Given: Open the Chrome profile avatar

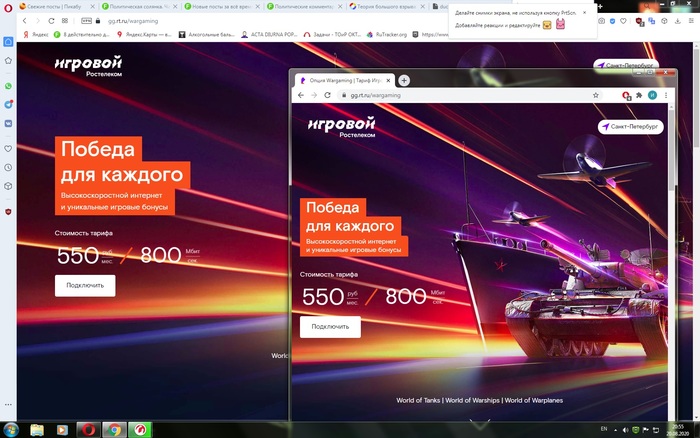Looking at the screenshot, I should [652, 95].
